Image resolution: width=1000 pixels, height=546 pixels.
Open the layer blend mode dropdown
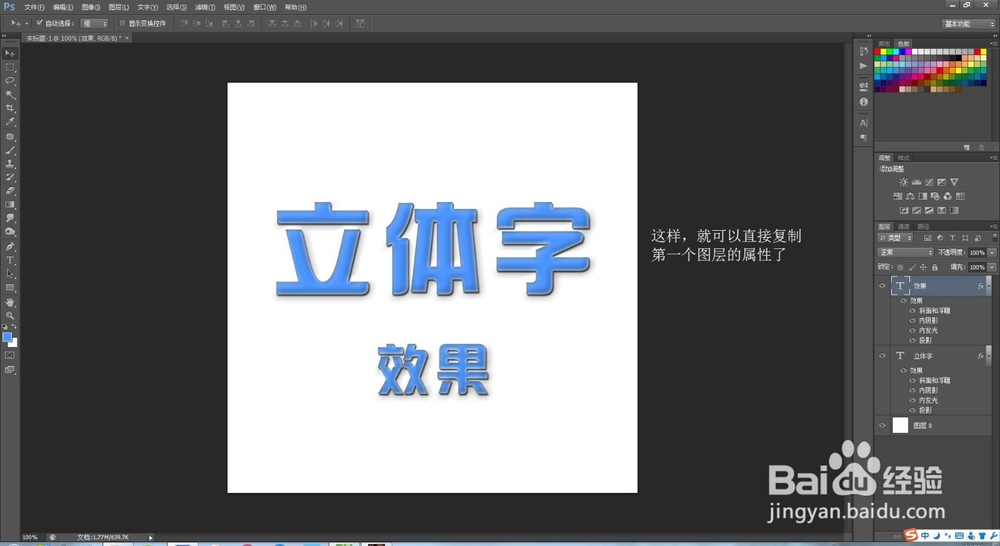(905, 253)
